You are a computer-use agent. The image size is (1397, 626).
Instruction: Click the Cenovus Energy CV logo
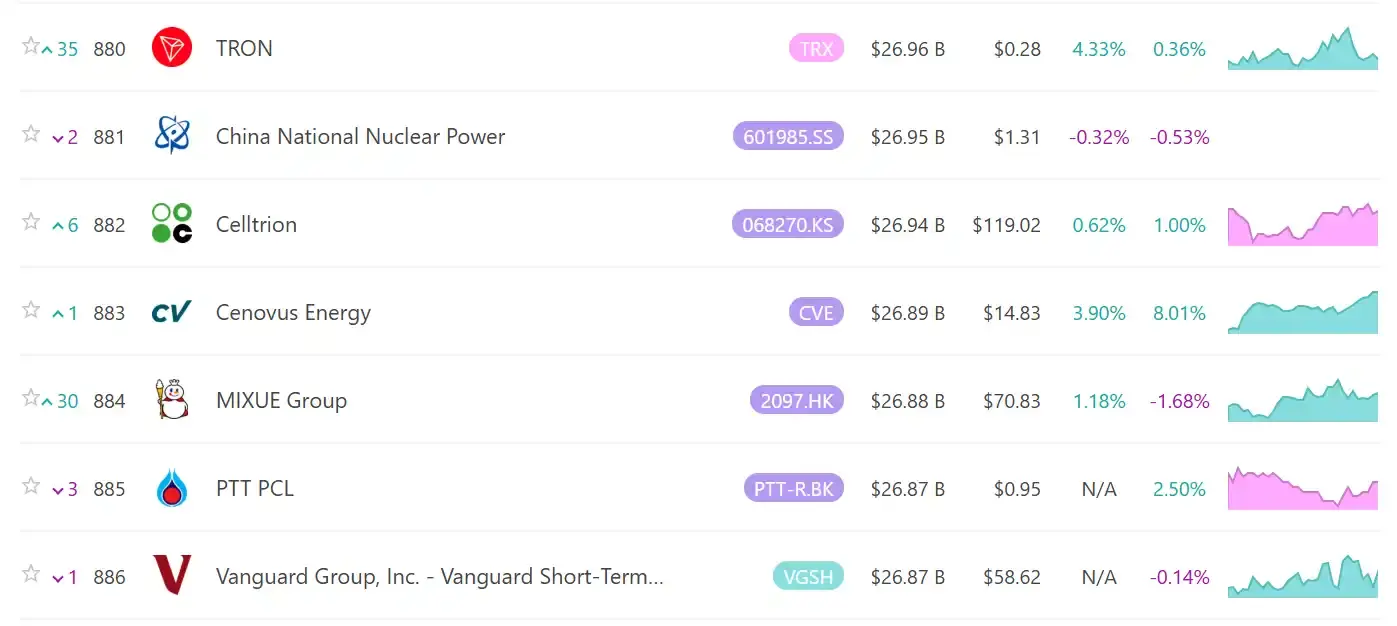[171, 312]
